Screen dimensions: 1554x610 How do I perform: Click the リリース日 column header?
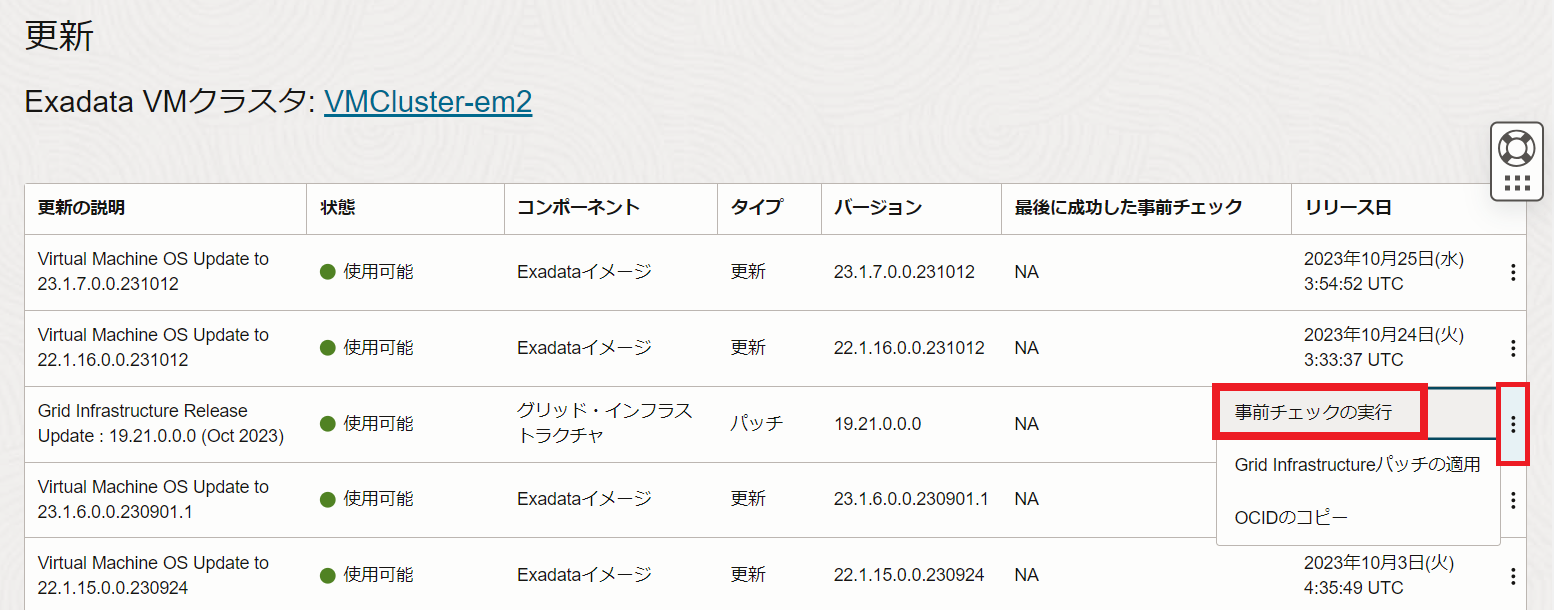[x=1347, y=208]
